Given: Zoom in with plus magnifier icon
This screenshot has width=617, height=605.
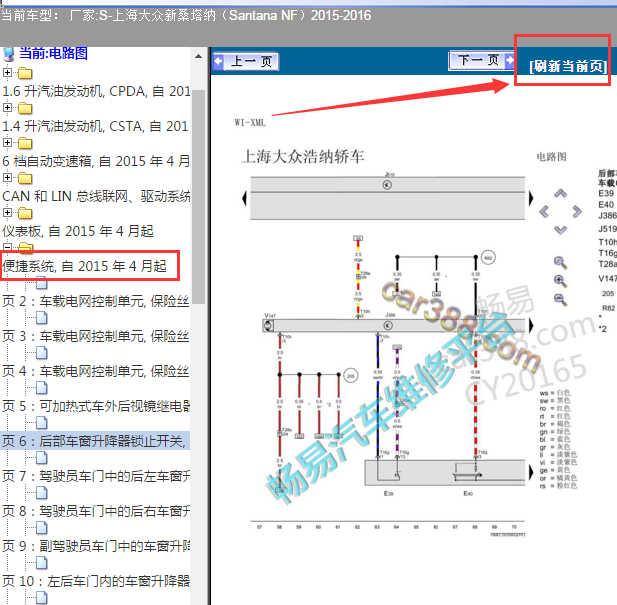Looking at the screenshot, I should click(x=560, y=281).
